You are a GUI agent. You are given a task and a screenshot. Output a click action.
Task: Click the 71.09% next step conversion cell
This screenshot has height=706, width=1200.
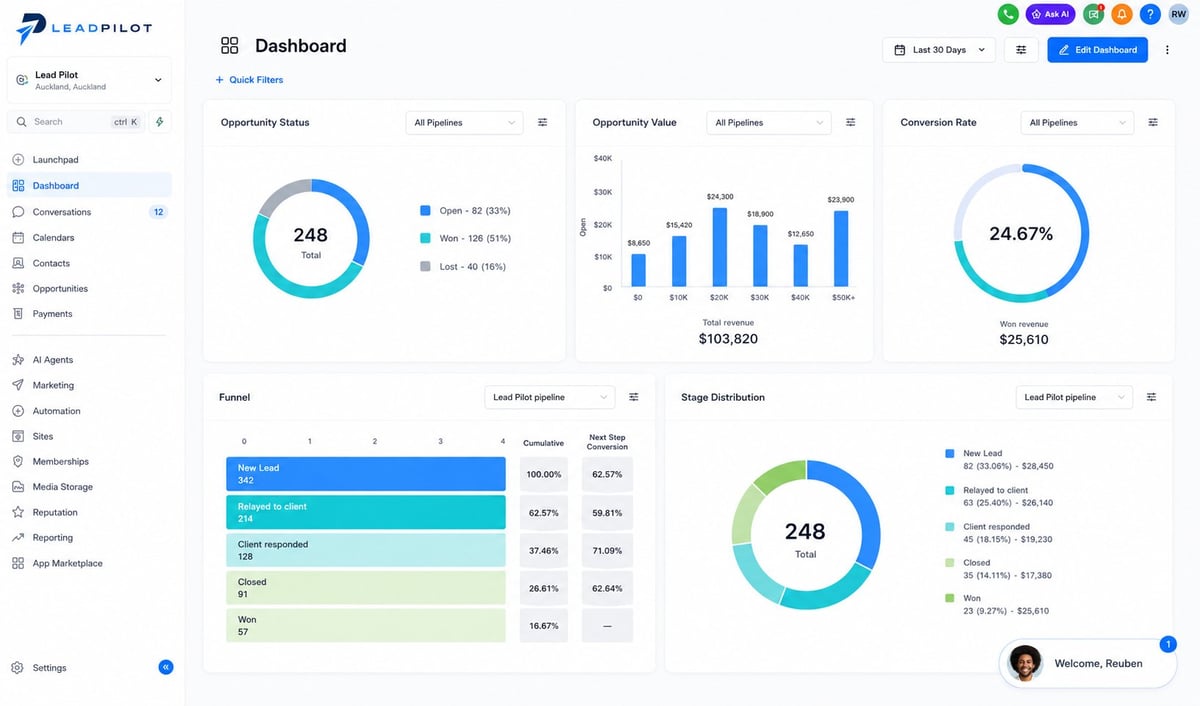tap(607, 550)
